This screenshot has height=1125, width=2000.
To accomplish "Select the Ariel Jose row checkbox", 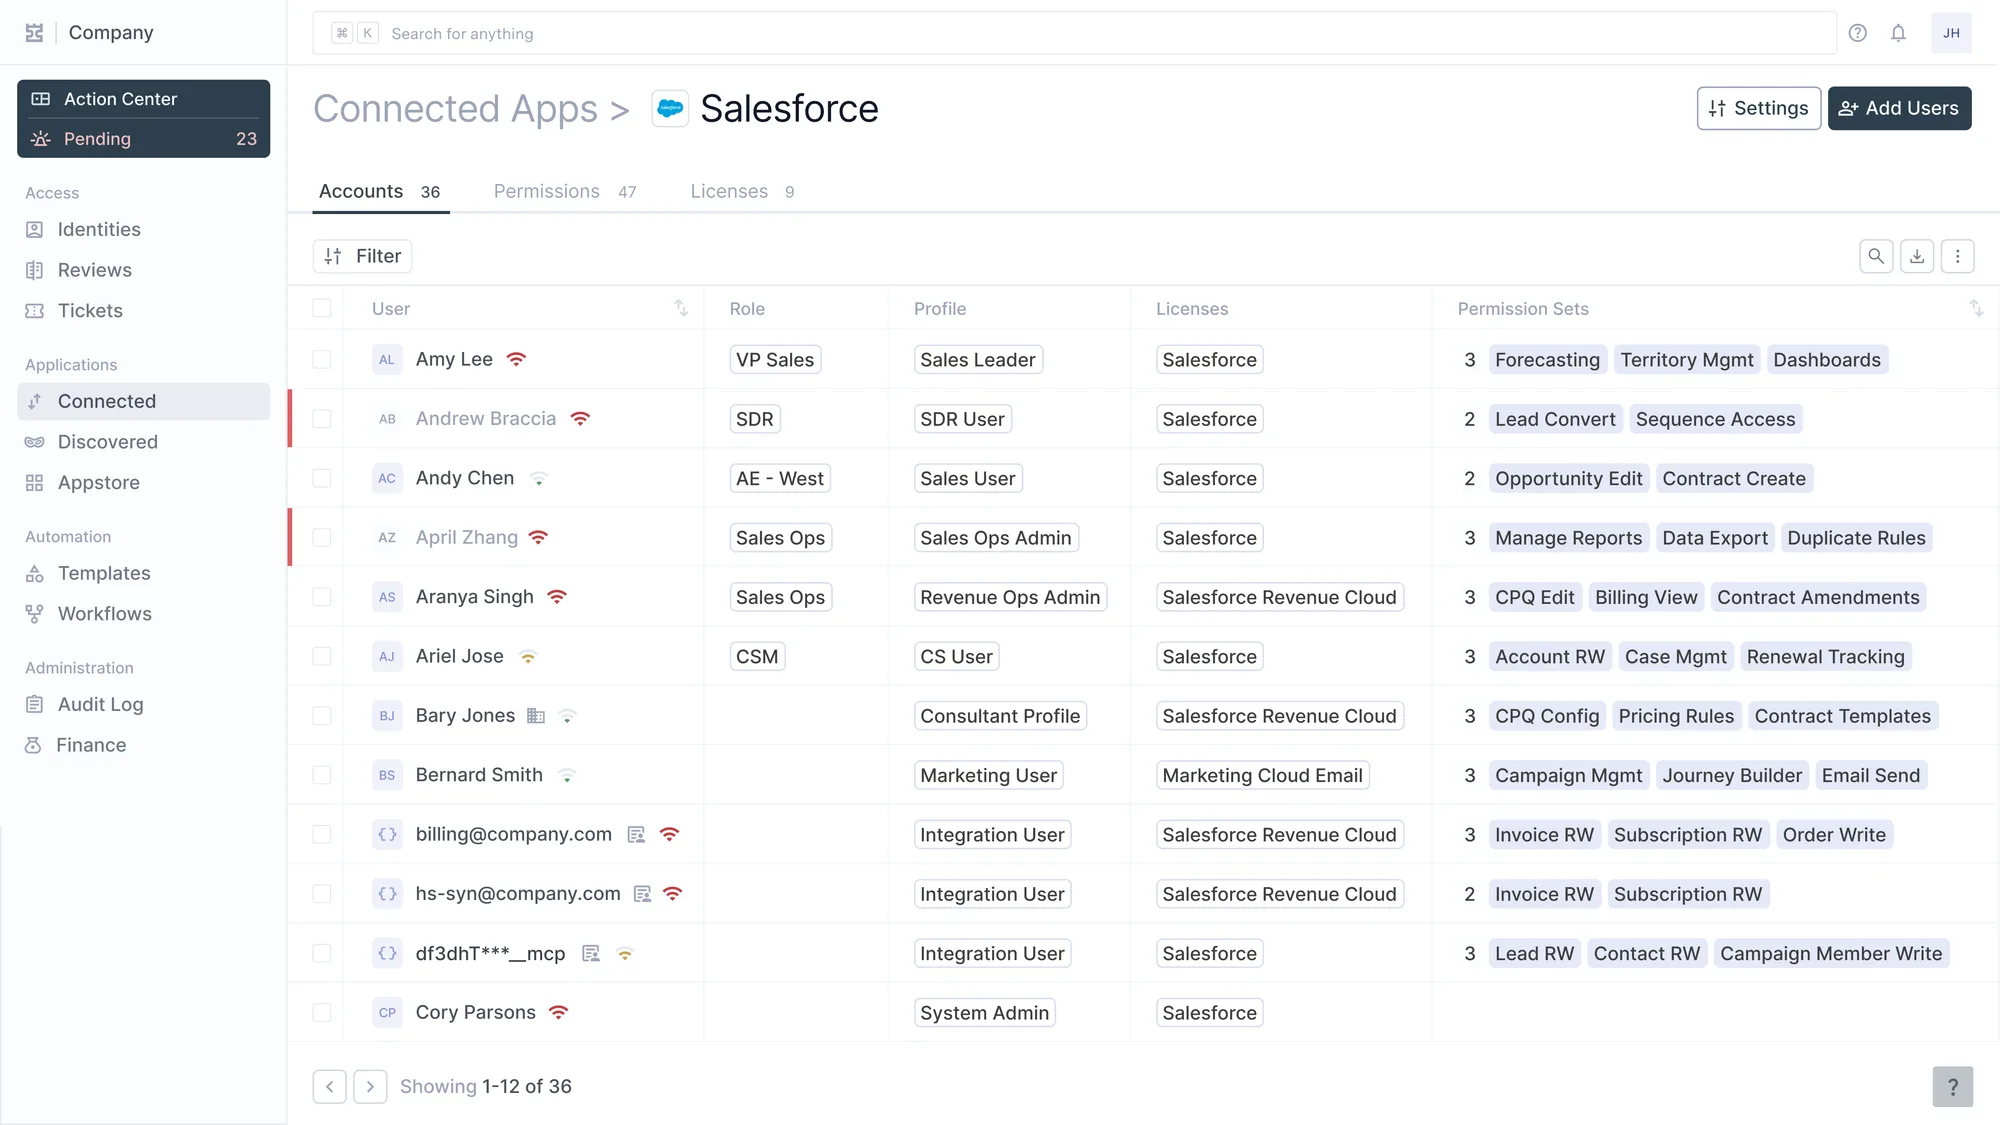I will 322,656.
